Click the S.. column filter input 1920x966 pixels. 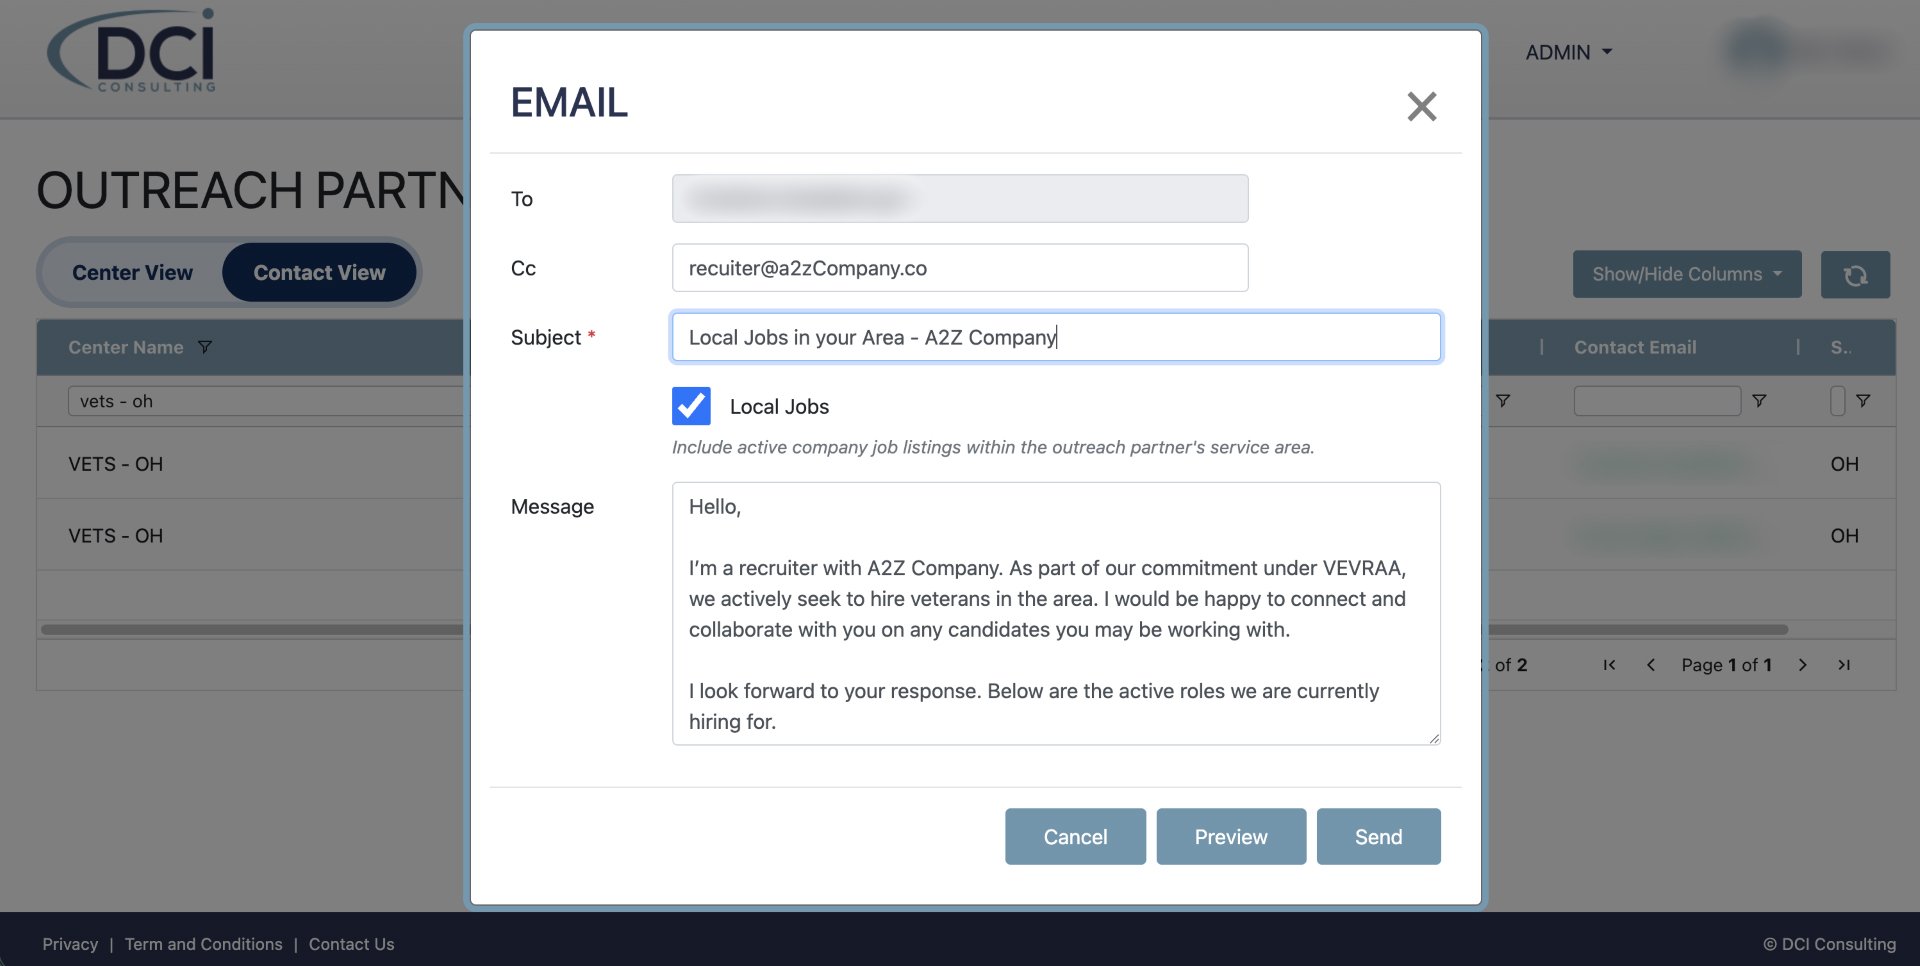(1837, 401)
